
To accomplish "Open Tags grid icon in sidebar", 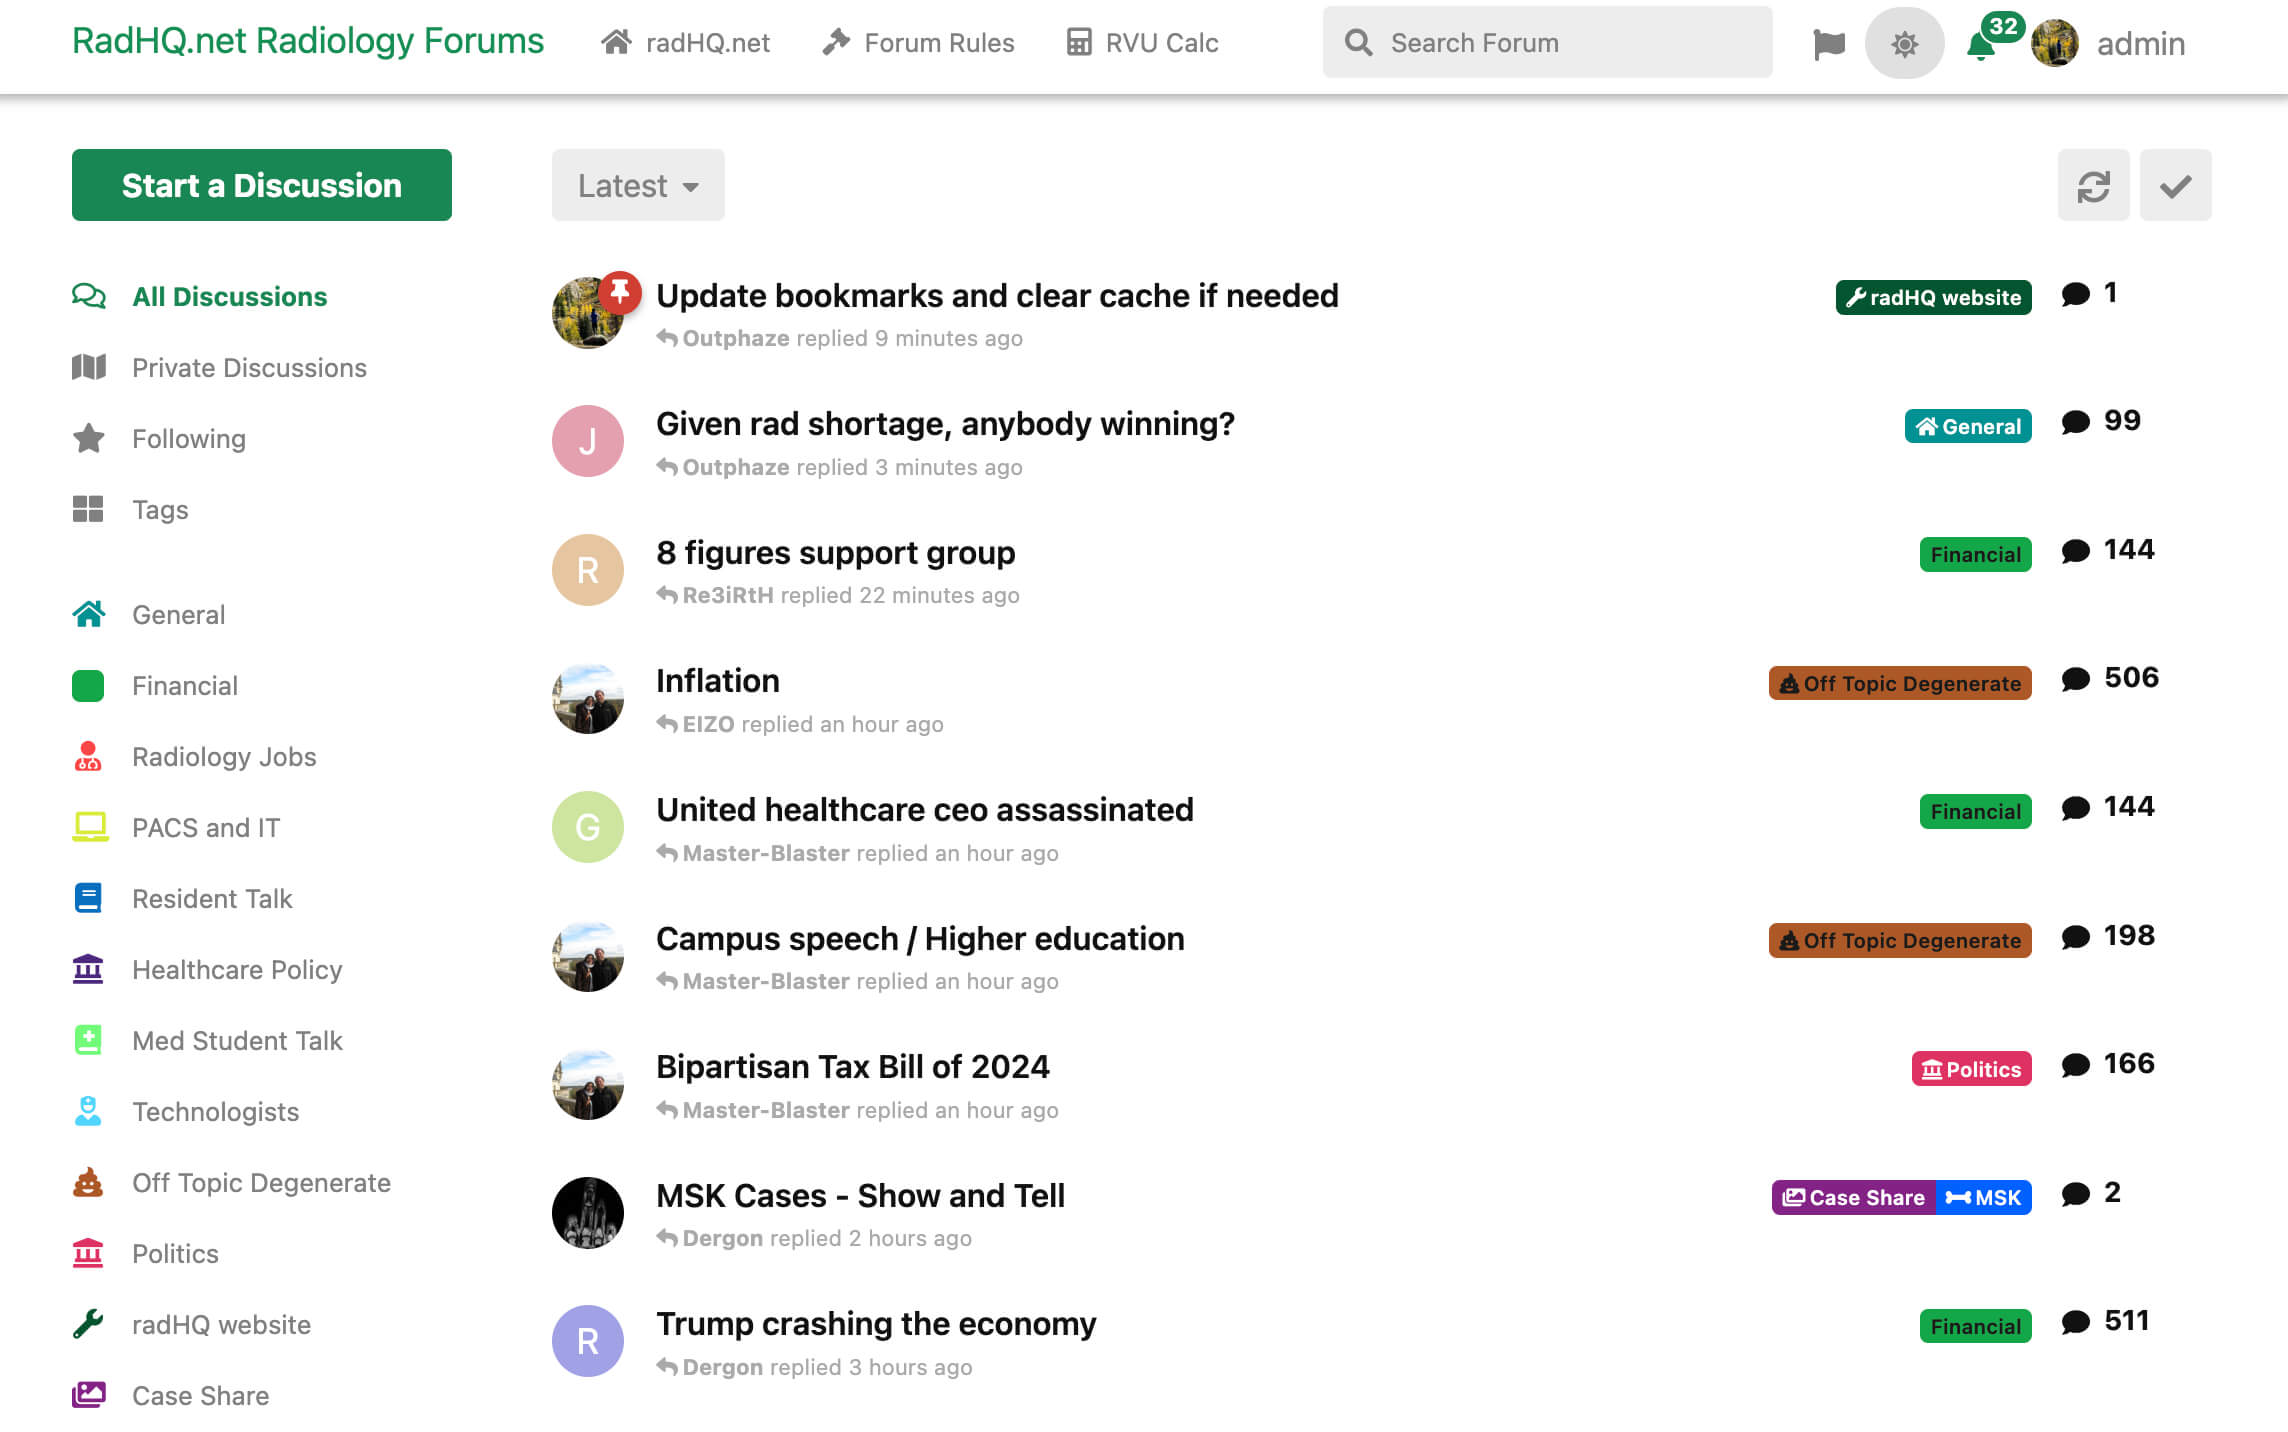I will (x=88, y=509).
